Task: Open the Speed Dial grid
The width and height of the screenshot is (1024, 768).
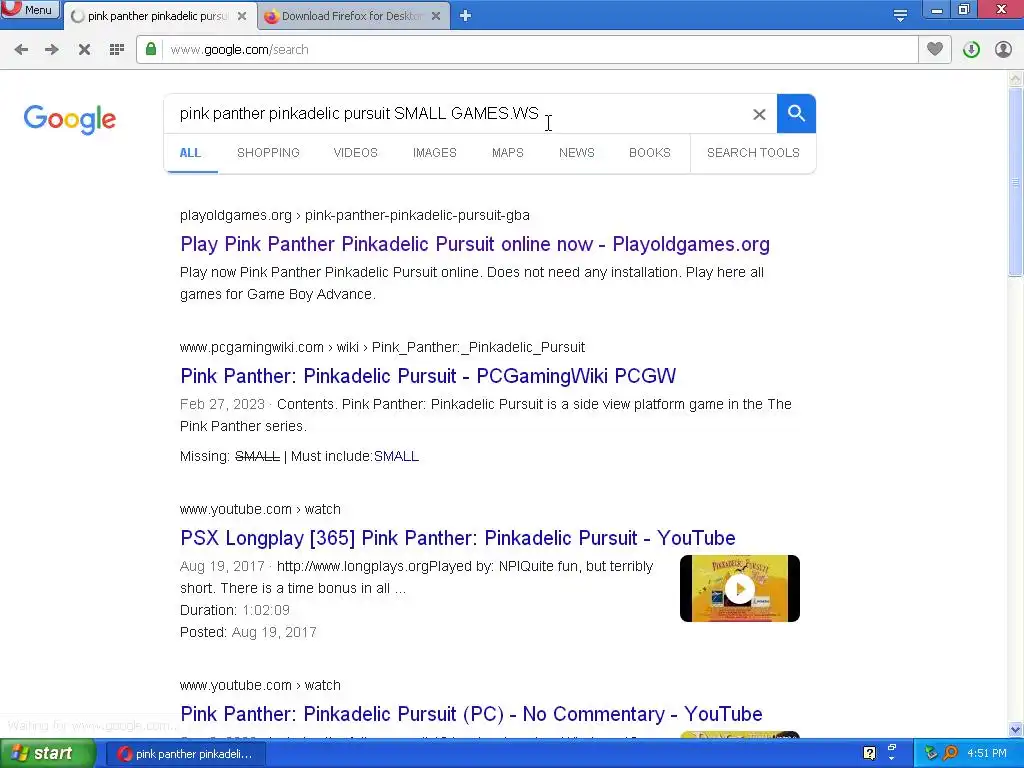Action: (117, 50)
